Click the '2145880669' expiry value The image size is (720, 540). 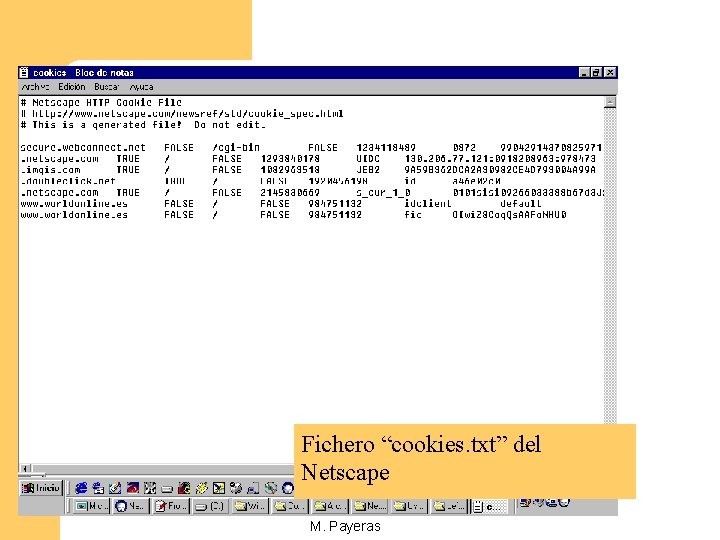pos(290,192)
